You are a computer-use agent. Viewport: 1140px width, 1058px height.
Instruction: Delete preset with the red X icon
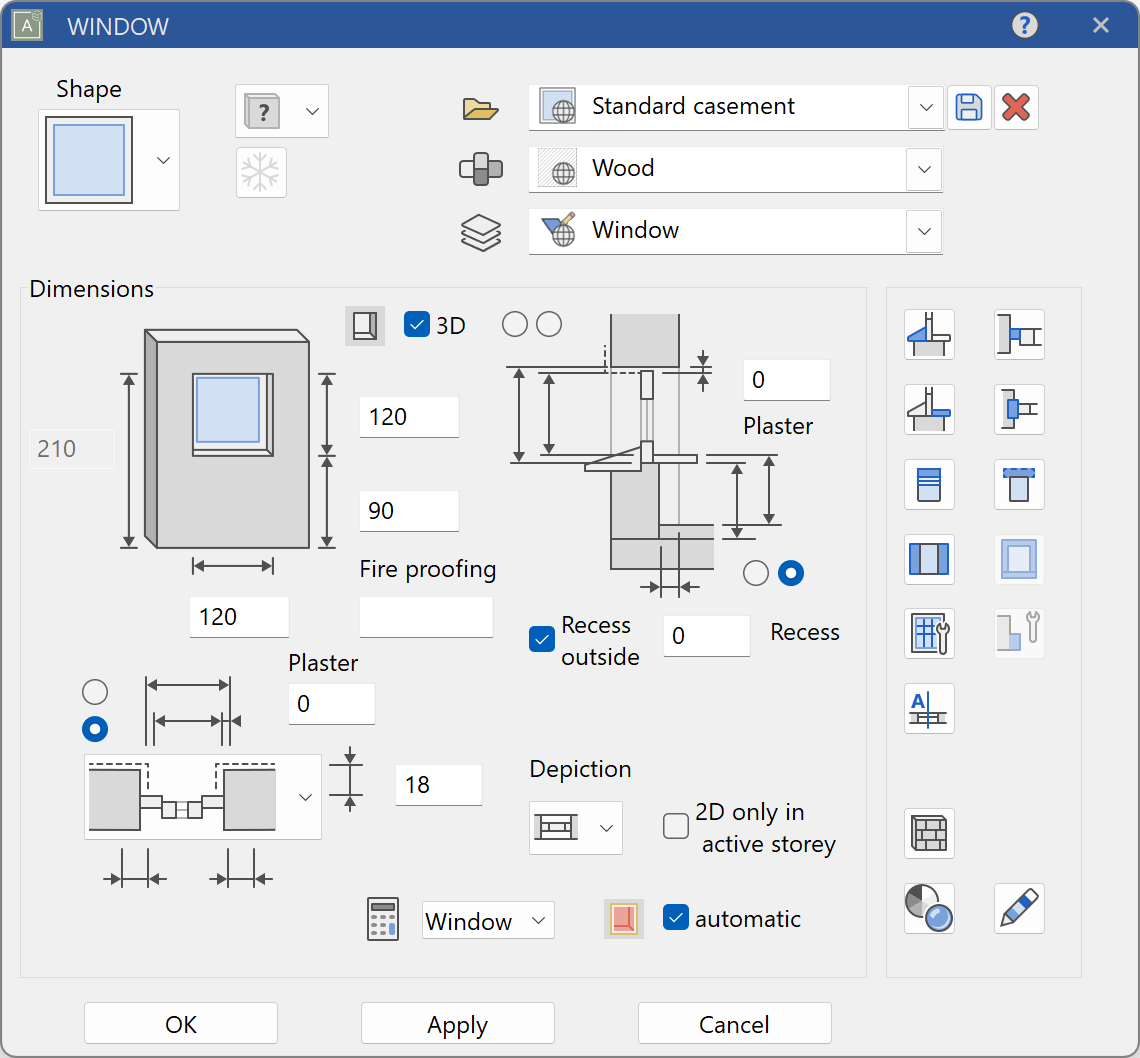pyautogui.click(x=1016, y=108)
